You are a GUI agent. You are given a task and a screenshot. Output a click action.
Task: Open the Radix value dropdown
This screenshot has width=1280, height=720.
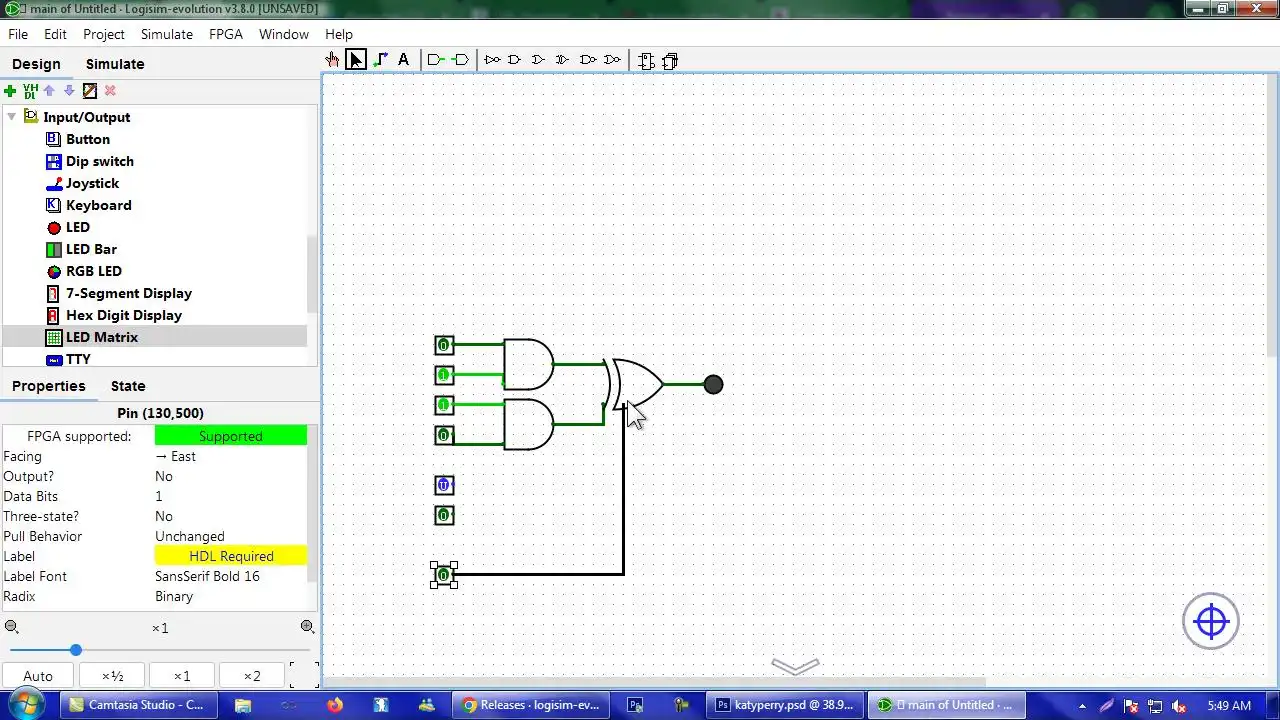point(231,596)
